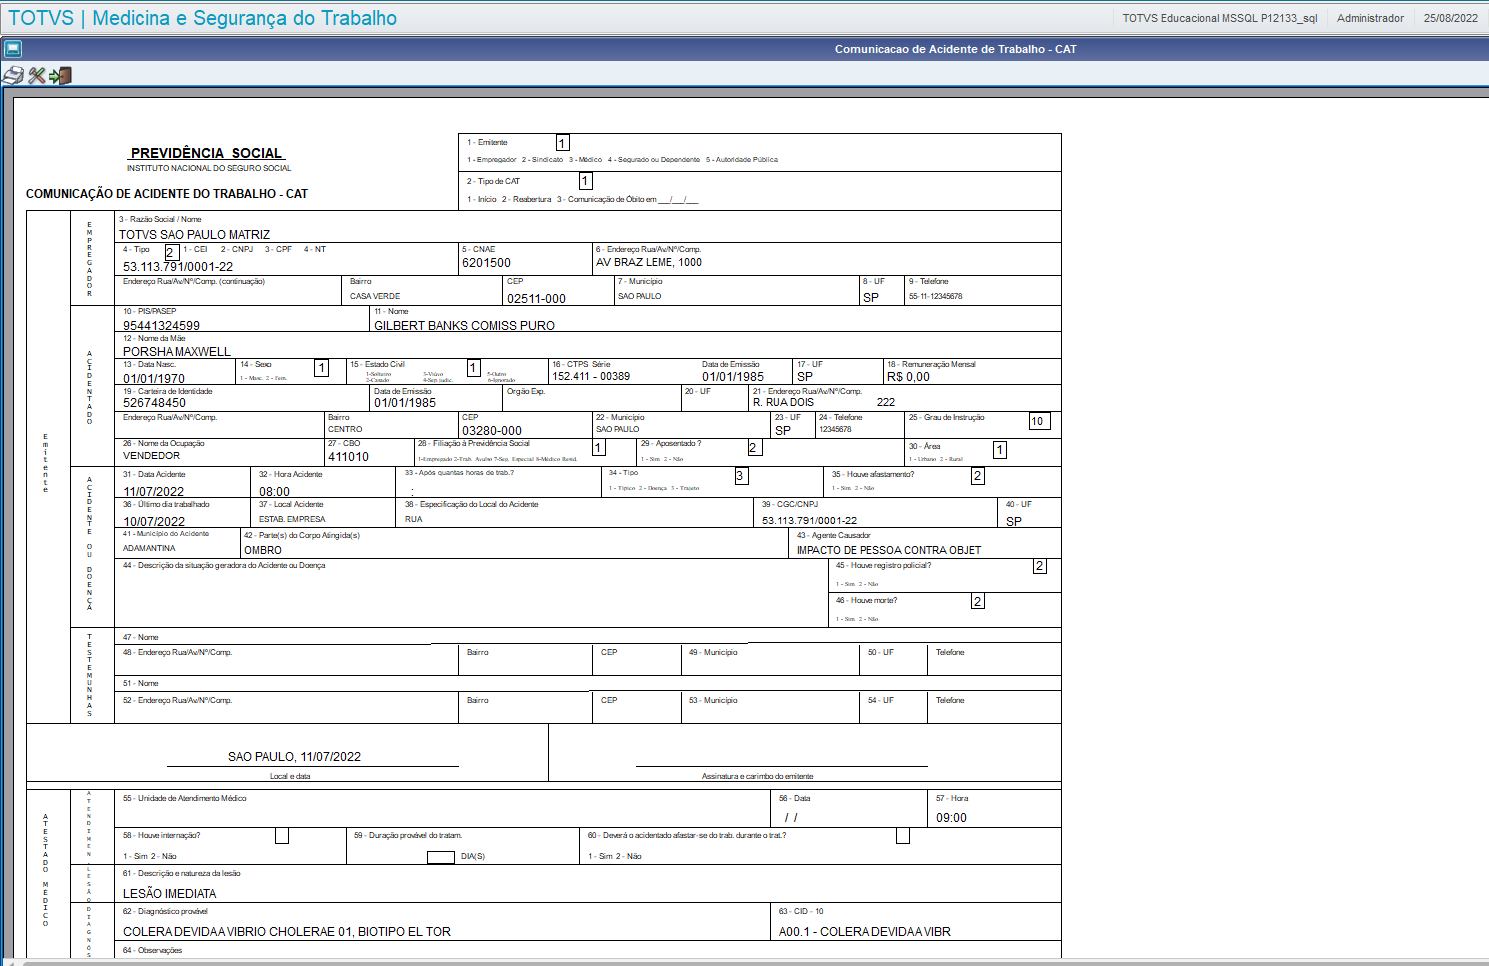Click the Houve morte code box

[978, 601]
